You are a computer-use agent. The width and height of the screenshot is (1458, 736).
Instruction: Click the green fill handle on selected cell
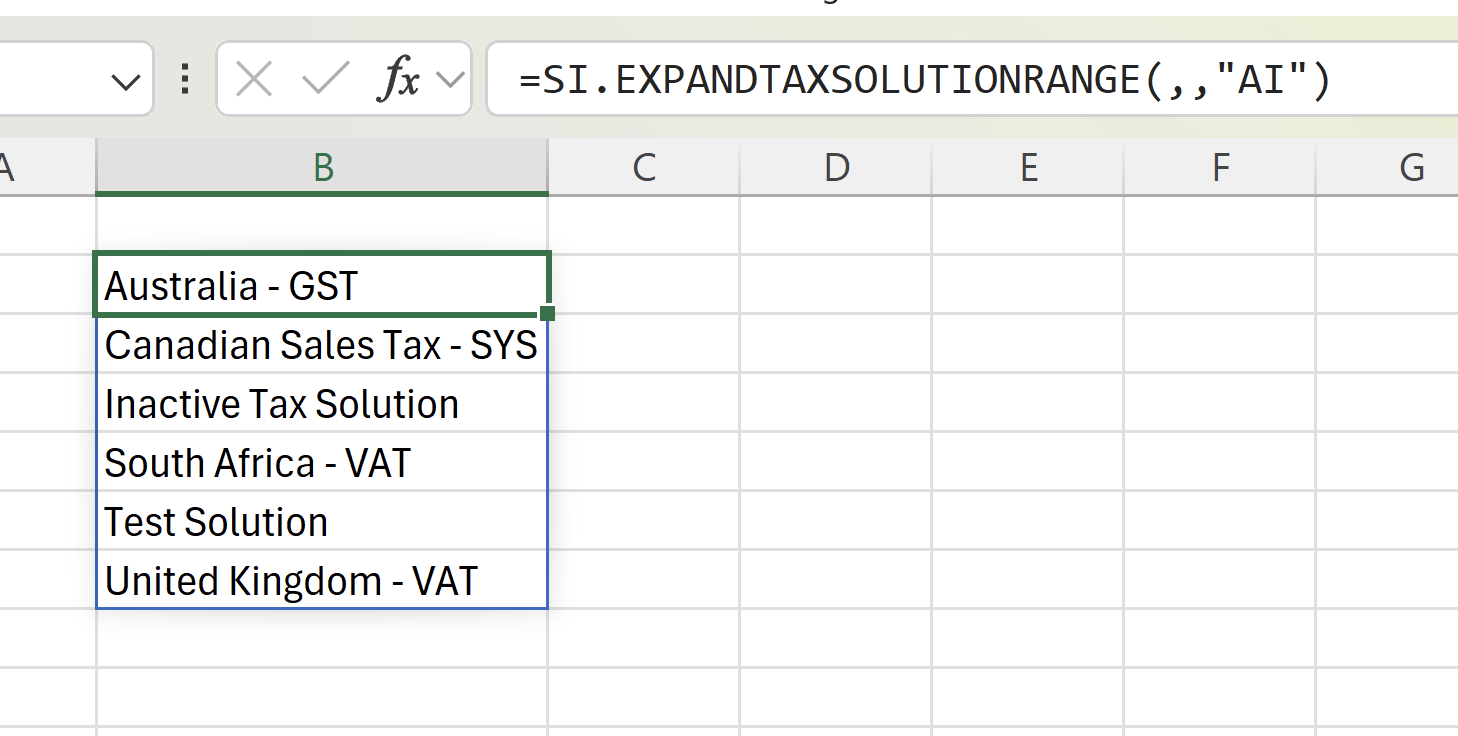click(547, 313)
